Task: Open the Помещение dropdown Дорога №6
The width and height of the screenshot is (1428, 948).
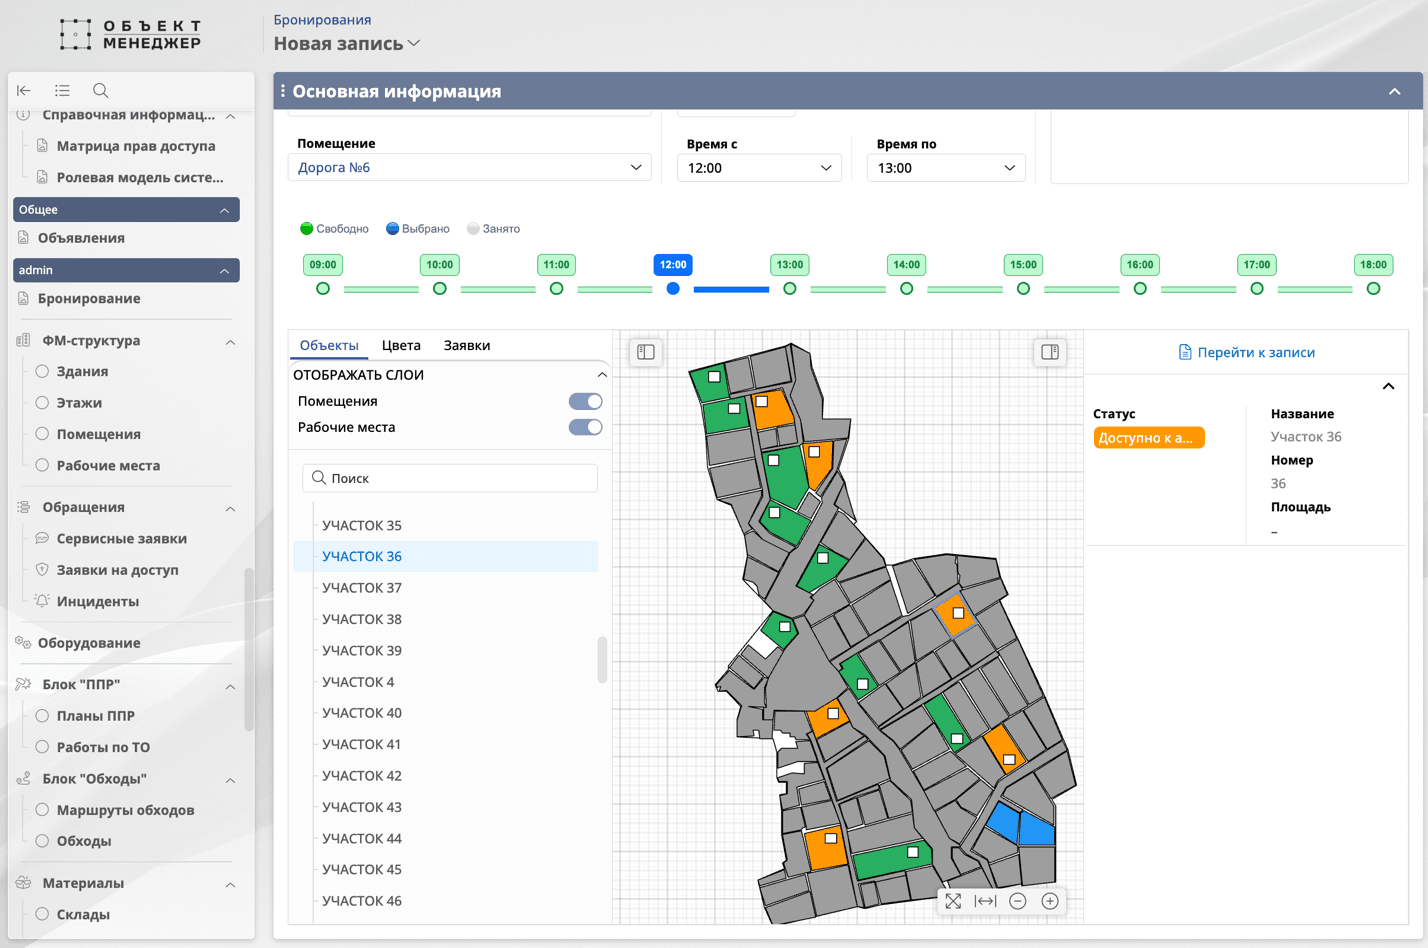Action: point(470,167)
